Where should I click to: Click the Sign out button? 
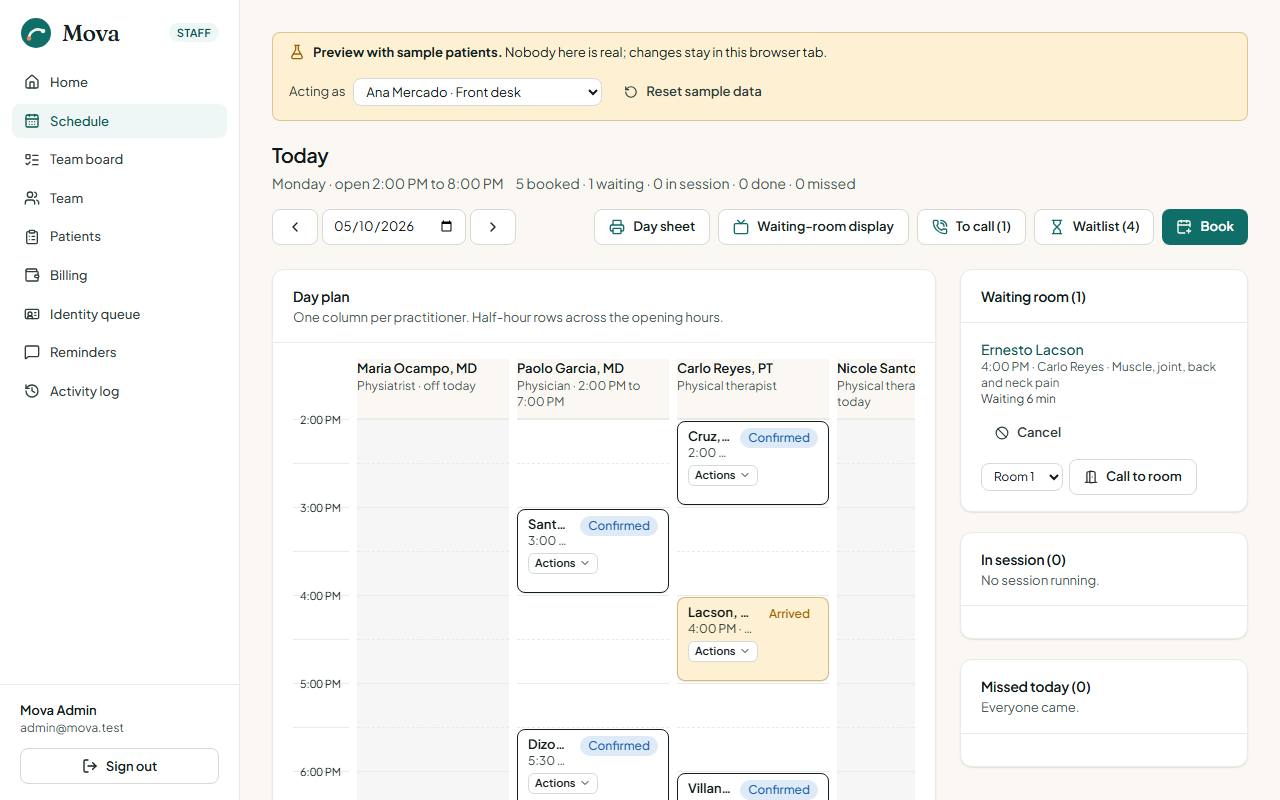pyautogui.click(x=119, y=766)
